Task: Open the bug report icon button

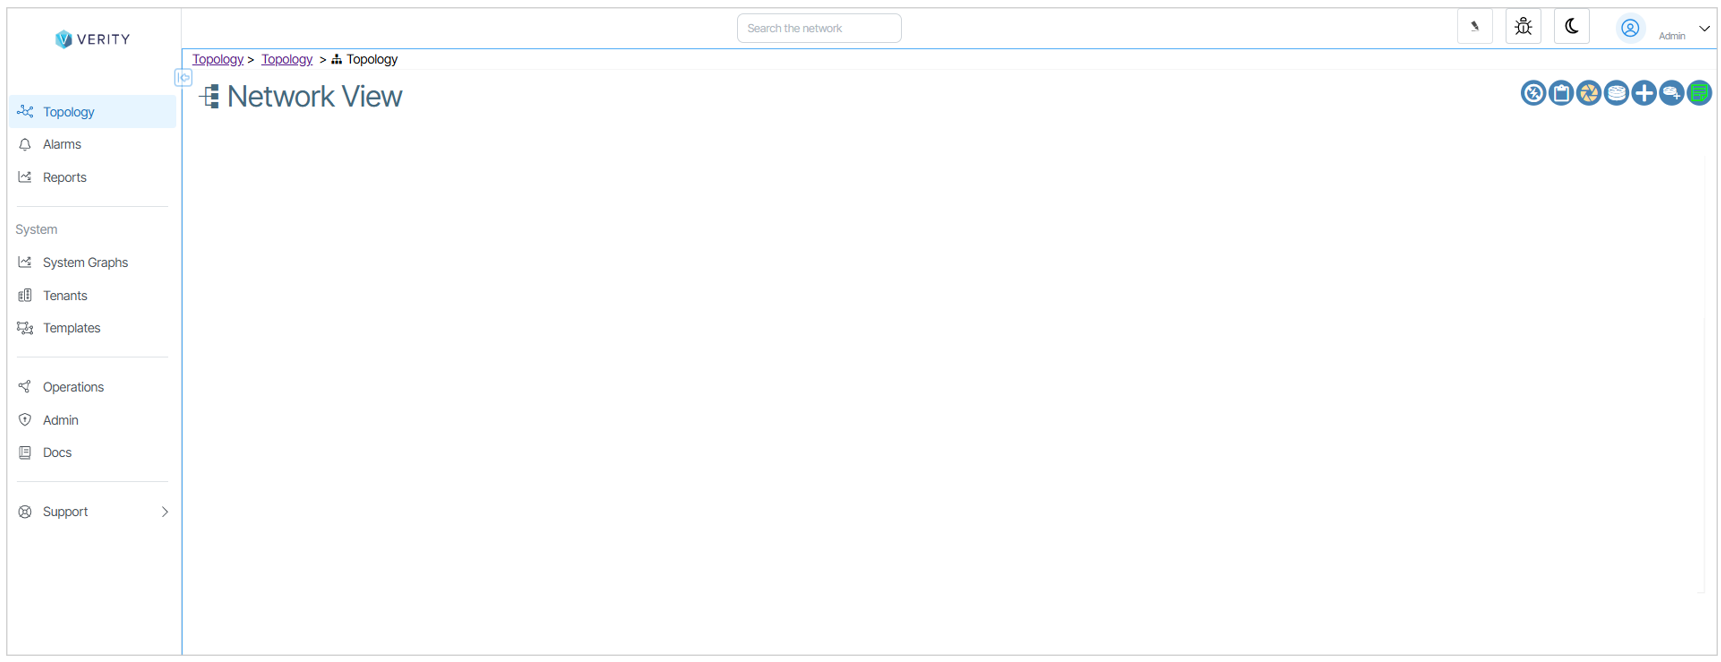Action: tap(1523, 27)
